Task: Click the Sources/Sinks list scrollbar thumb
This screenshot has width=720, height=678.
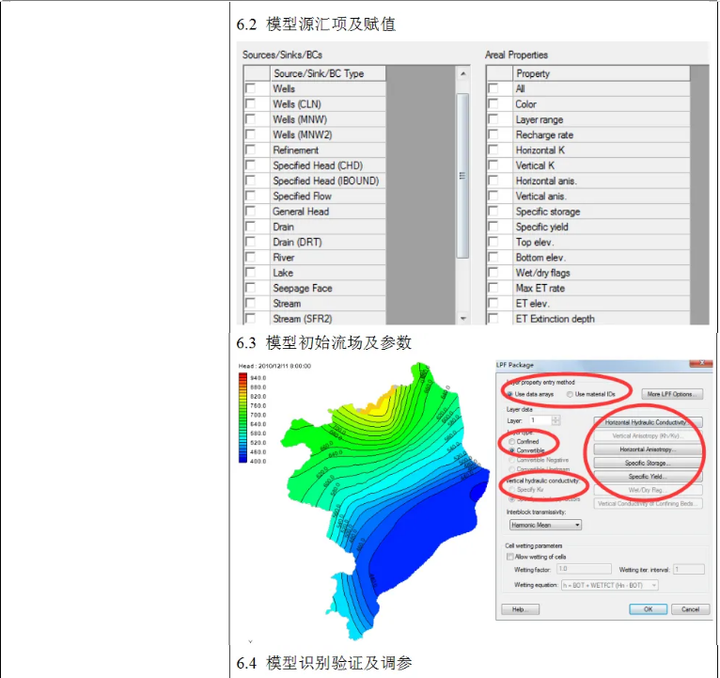Action: [x=463, y=175]
